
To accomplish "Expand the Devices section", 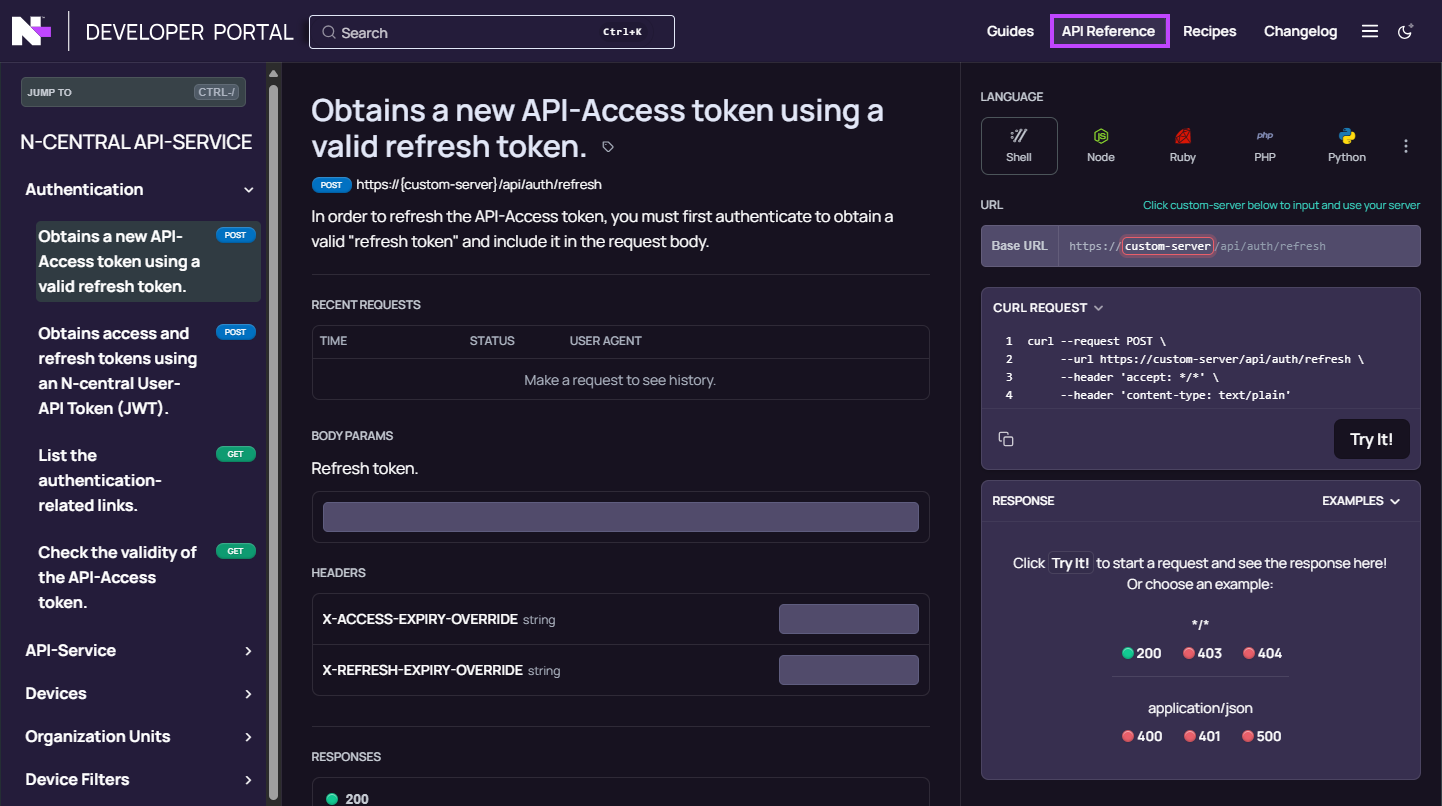I will pos(249,694).
